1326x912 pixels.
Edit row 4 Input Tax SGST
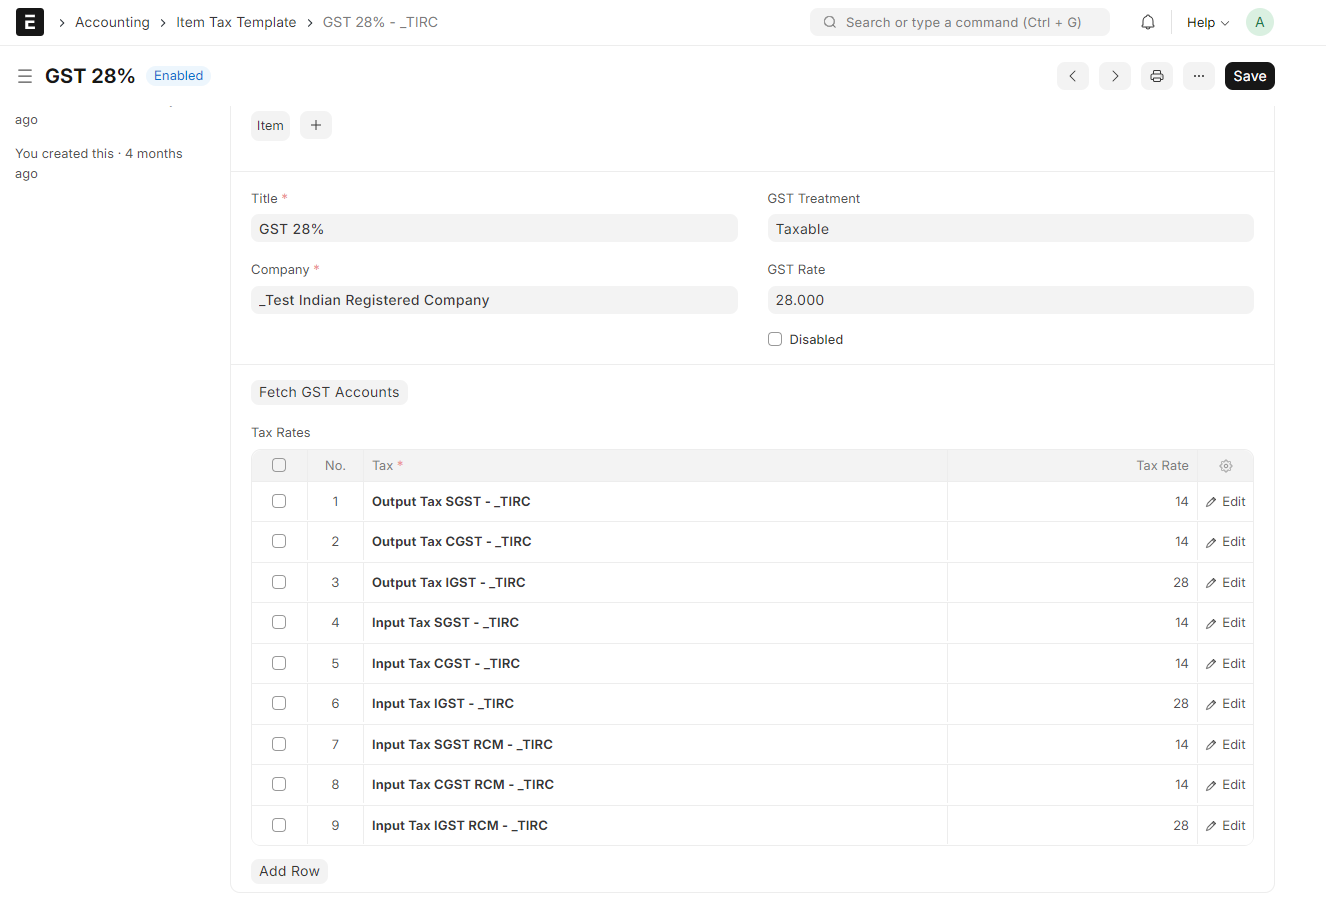click(x=1226, y=623)
